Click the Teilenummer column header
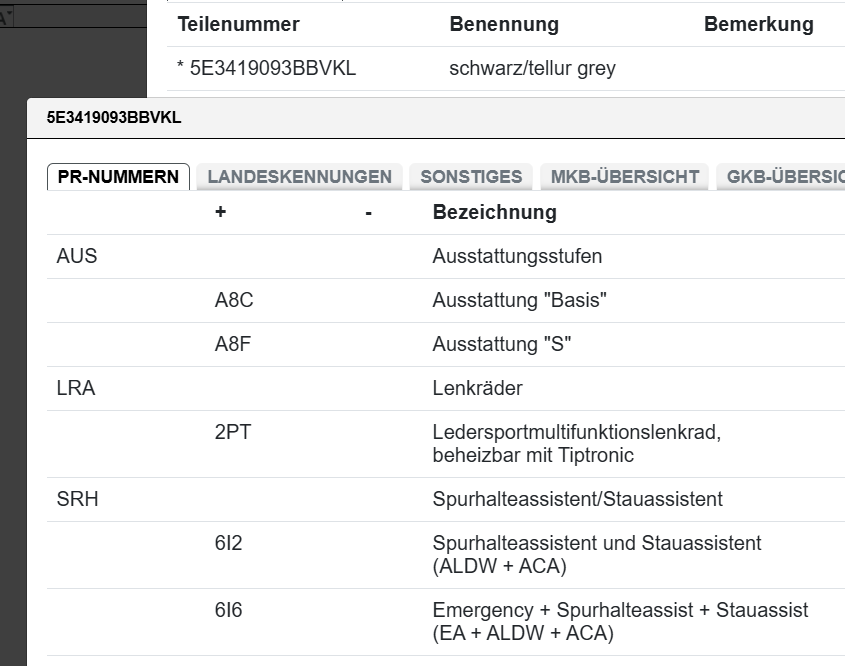845x666 pixels. pos(237,24)
